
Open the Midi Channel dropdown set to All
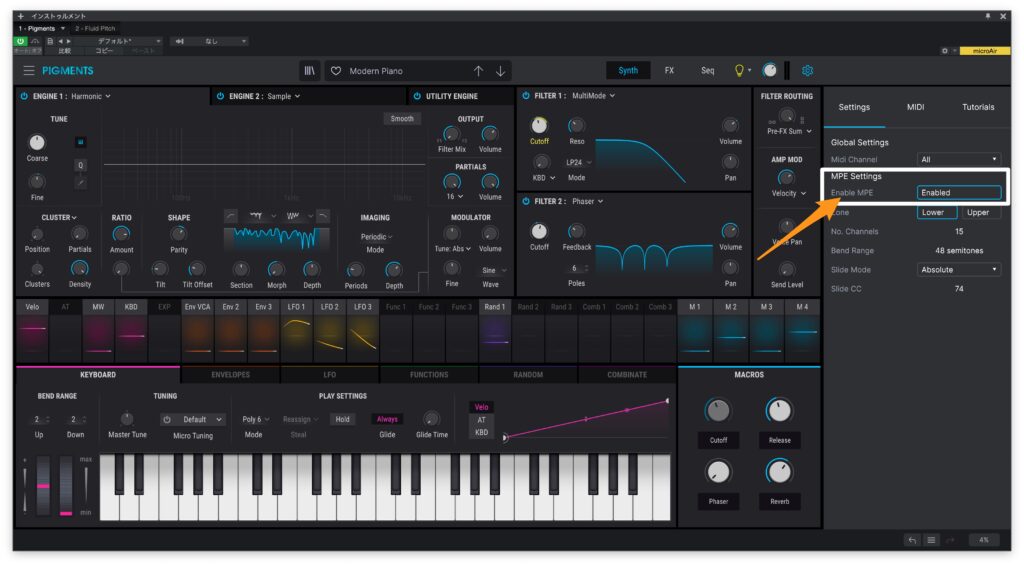(x=958, y=159)
